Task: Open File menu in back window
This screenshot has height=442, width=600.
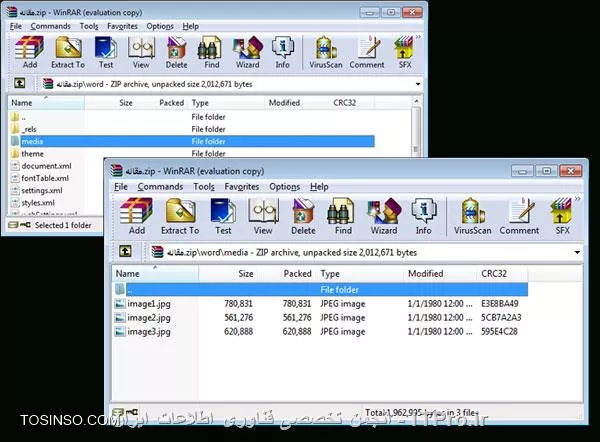Action: (16, 26)
